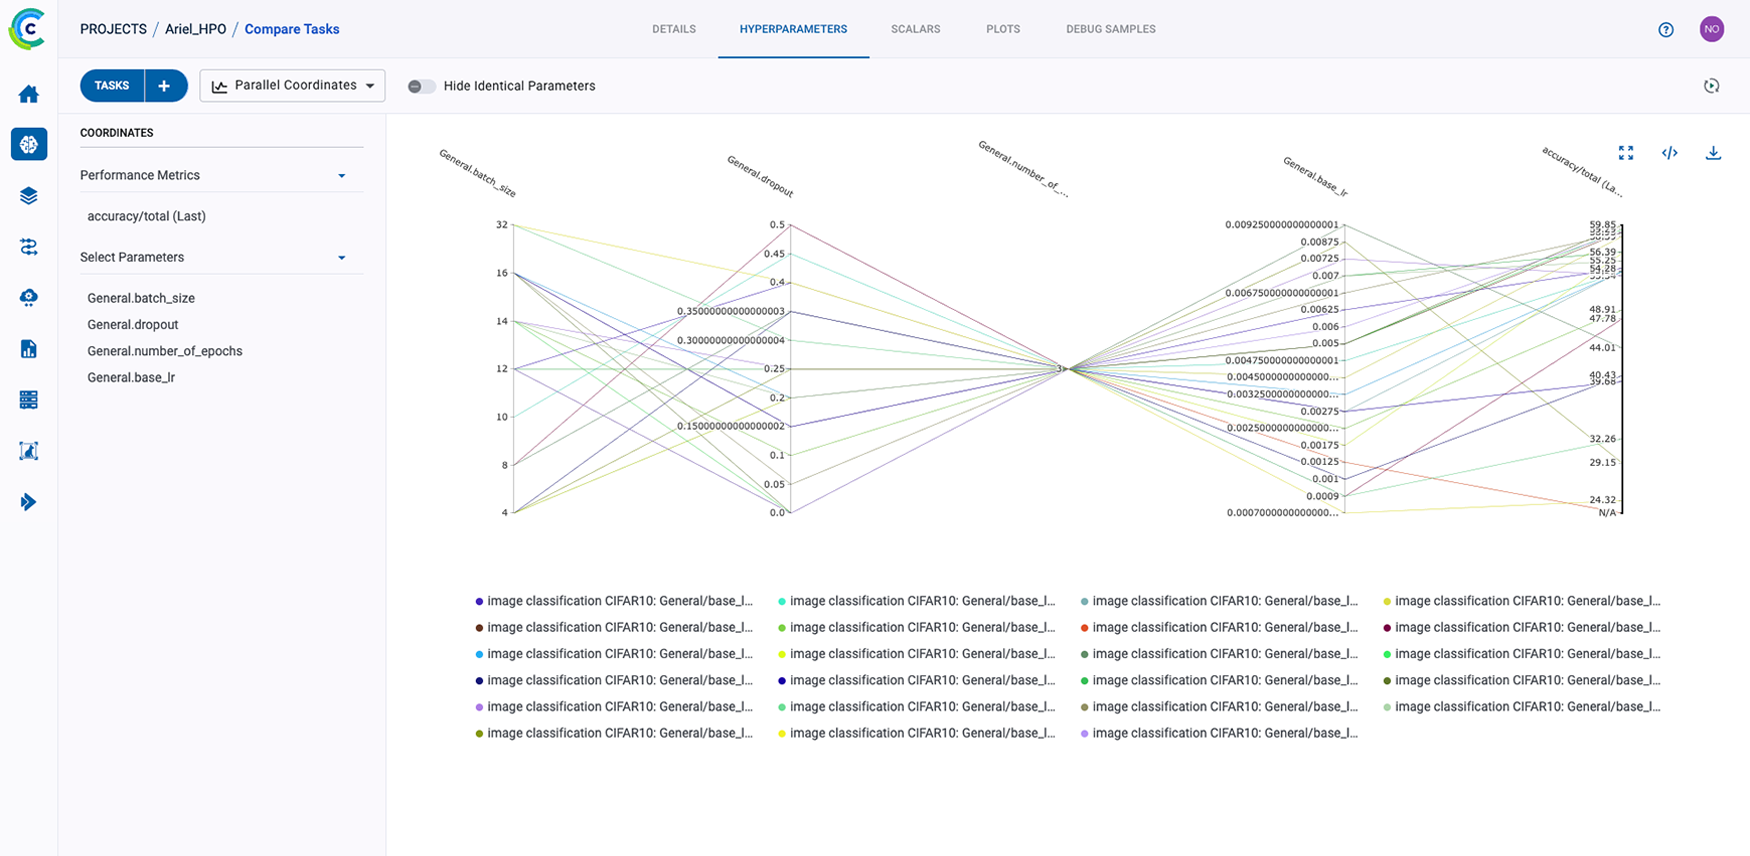
Task: Open the Parallel Coordinates view dropdown
Action: tap(292, 86)
